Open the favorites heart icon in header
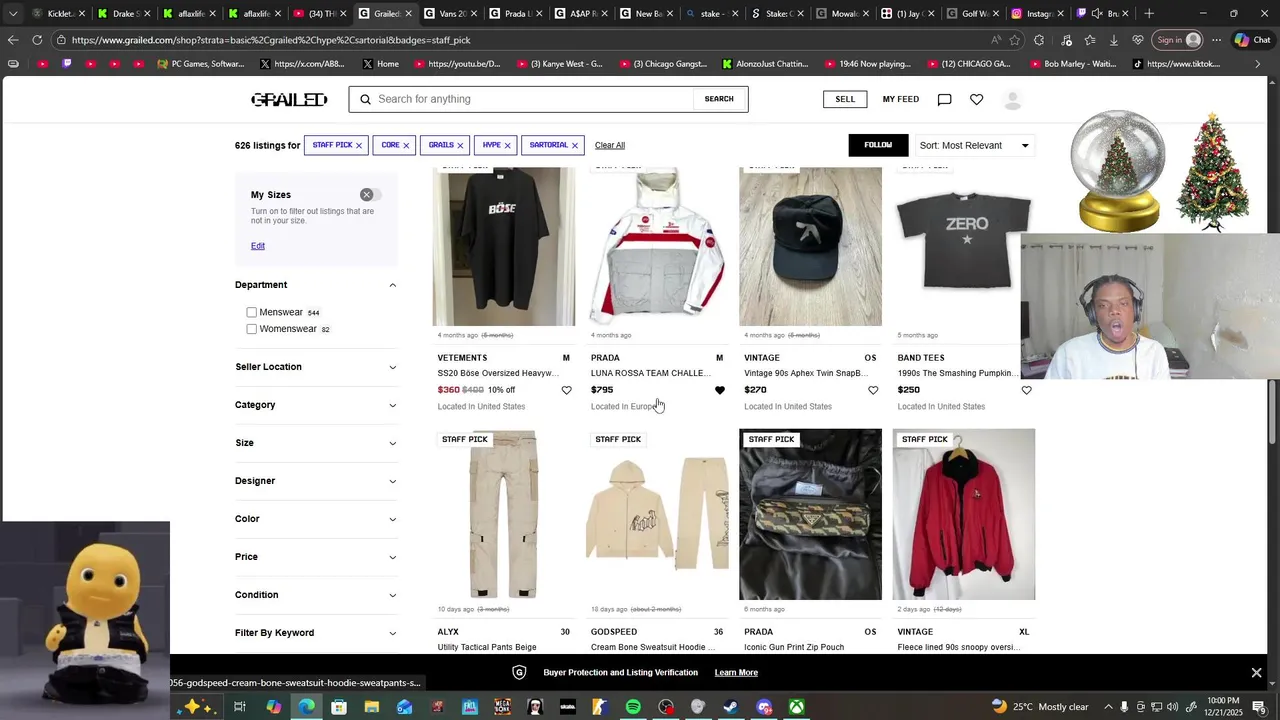1280x720 pixels. pyautogui.click(x=977, y=99)
